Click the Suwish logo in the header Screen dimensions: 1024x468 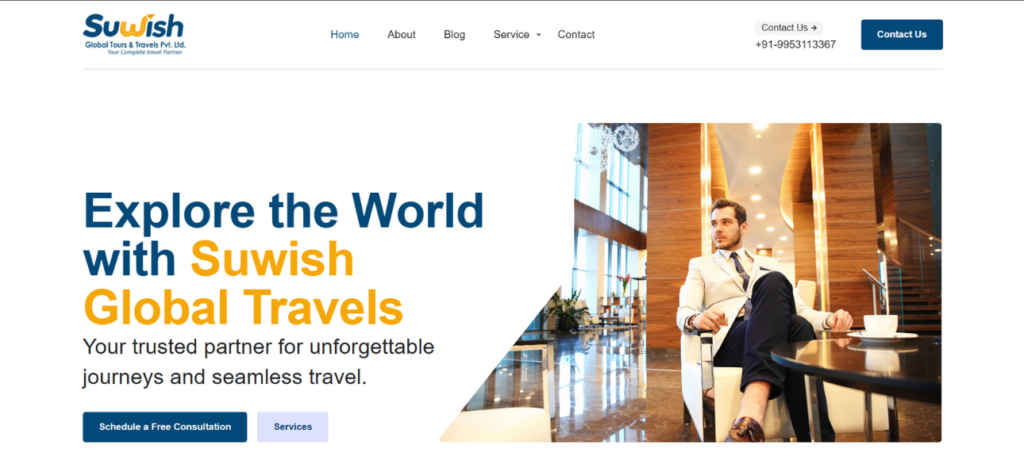[x=134, y=34]
